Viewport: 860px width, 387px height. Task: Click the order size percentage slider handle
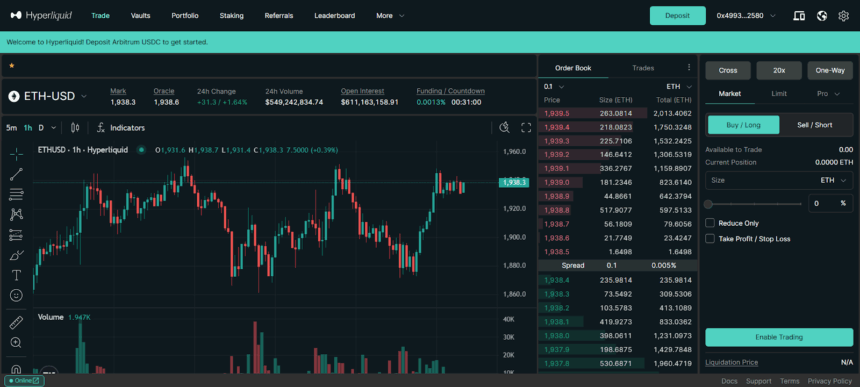point(709,204)
